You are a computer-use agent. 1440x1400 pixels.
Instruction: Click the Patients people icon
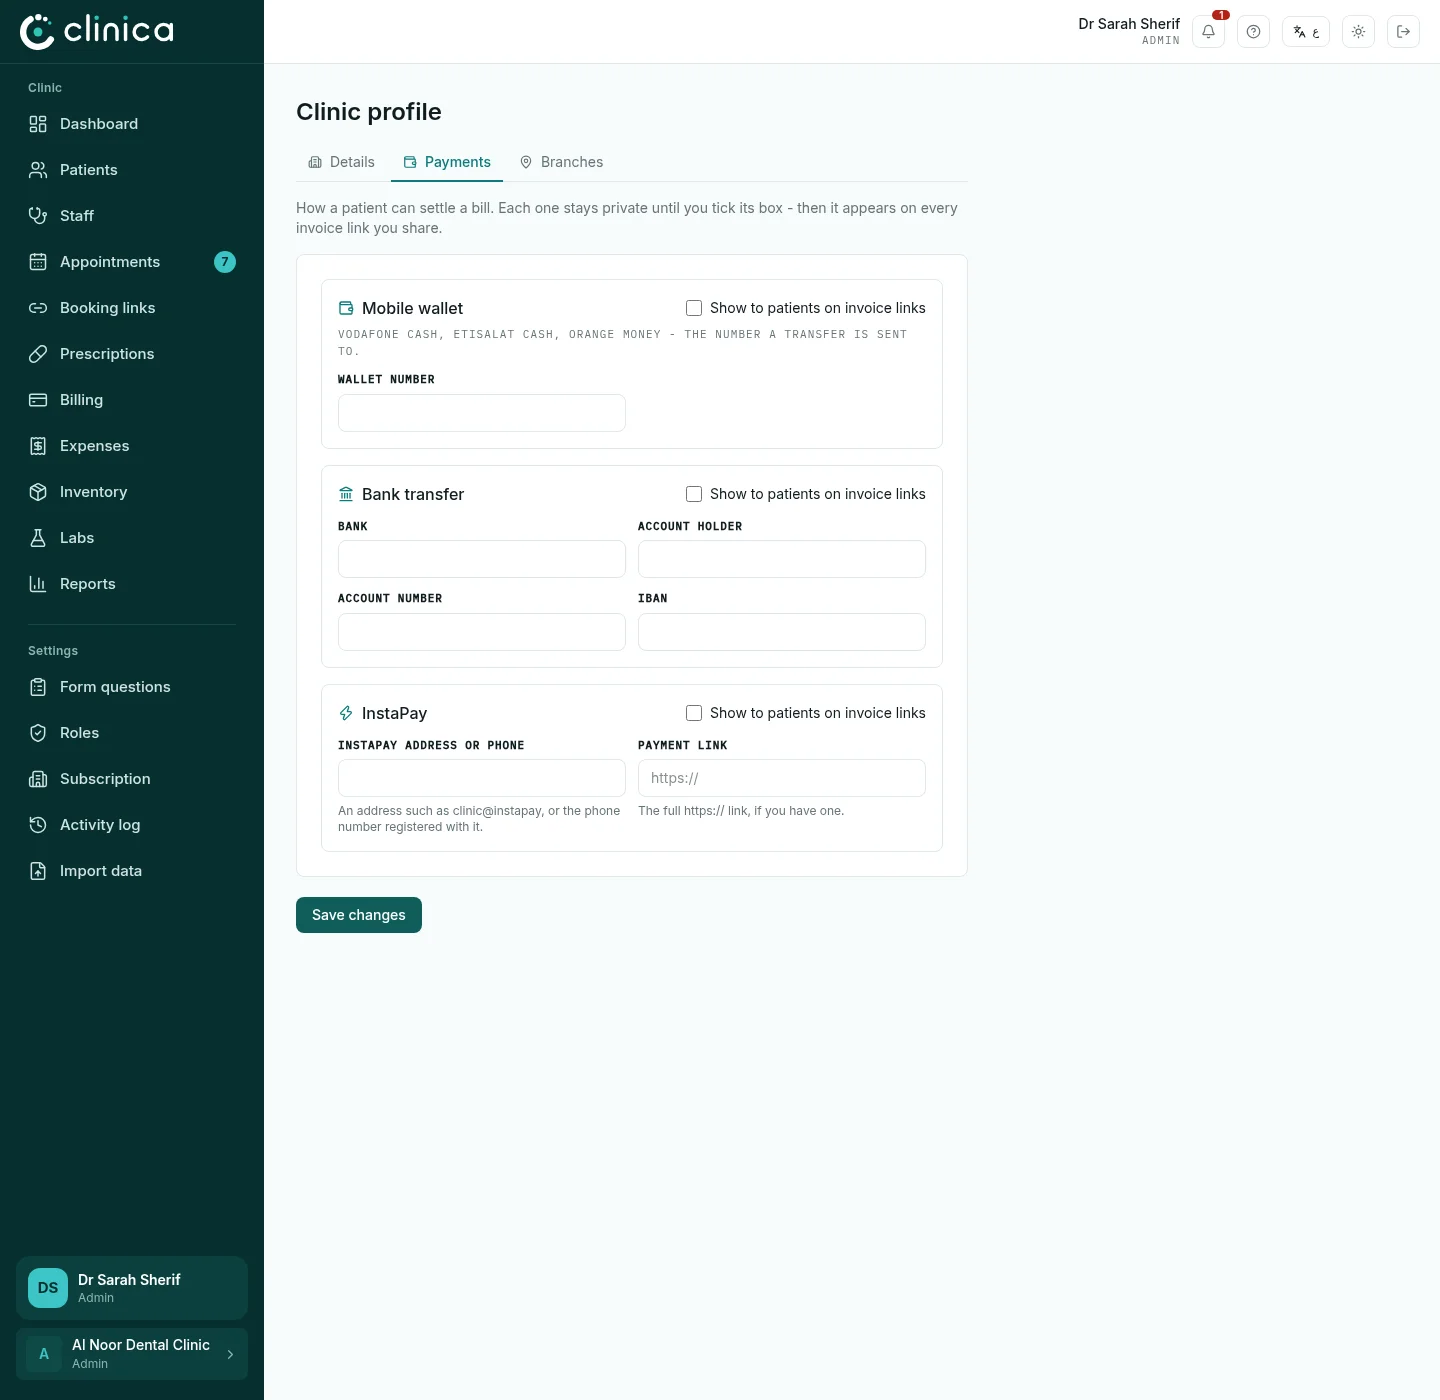[x=38, y=170]
